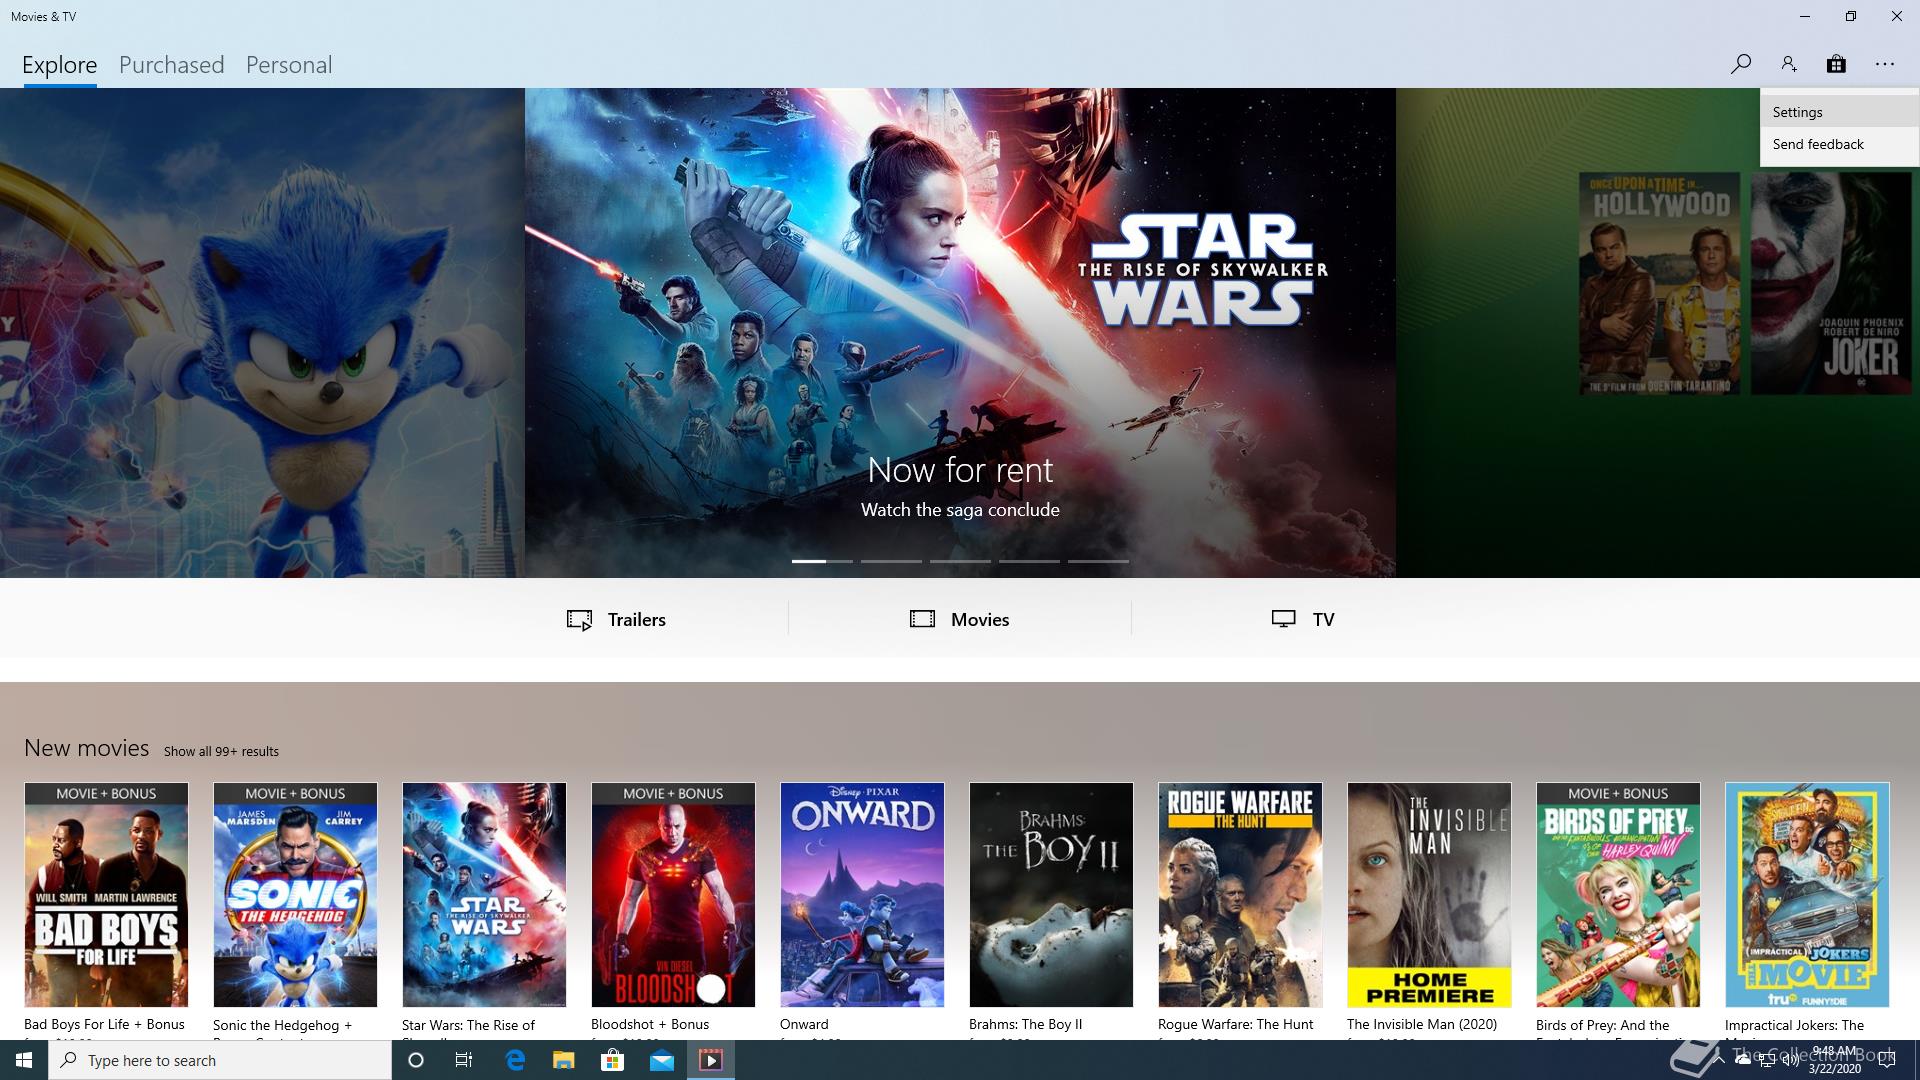Viewport: 1920px width, 1080px height.
Task: Click the three-dot more options icon
Action: pyautogui.click(x=1885, y=64)
